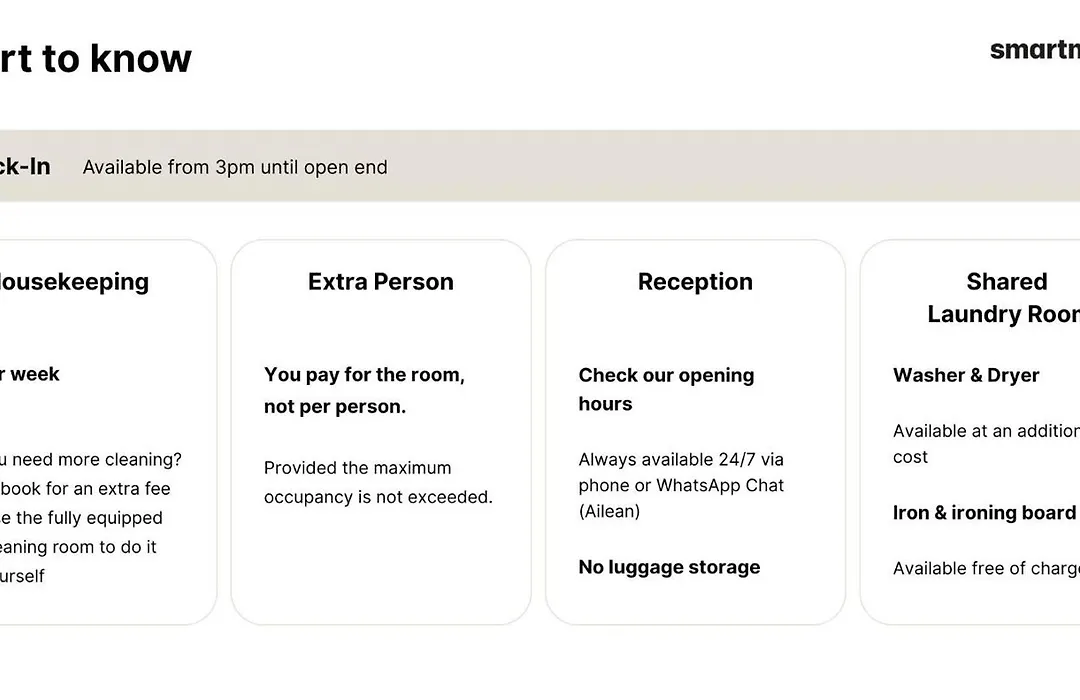This screenshot has width=1080, height=700.
Task: Click "Available at an additional cost" text
Action: 985,444
